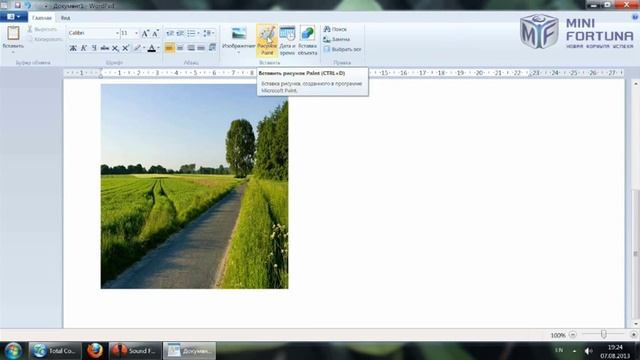Click the Save icon in quick access toolbar

click(18, 5)
